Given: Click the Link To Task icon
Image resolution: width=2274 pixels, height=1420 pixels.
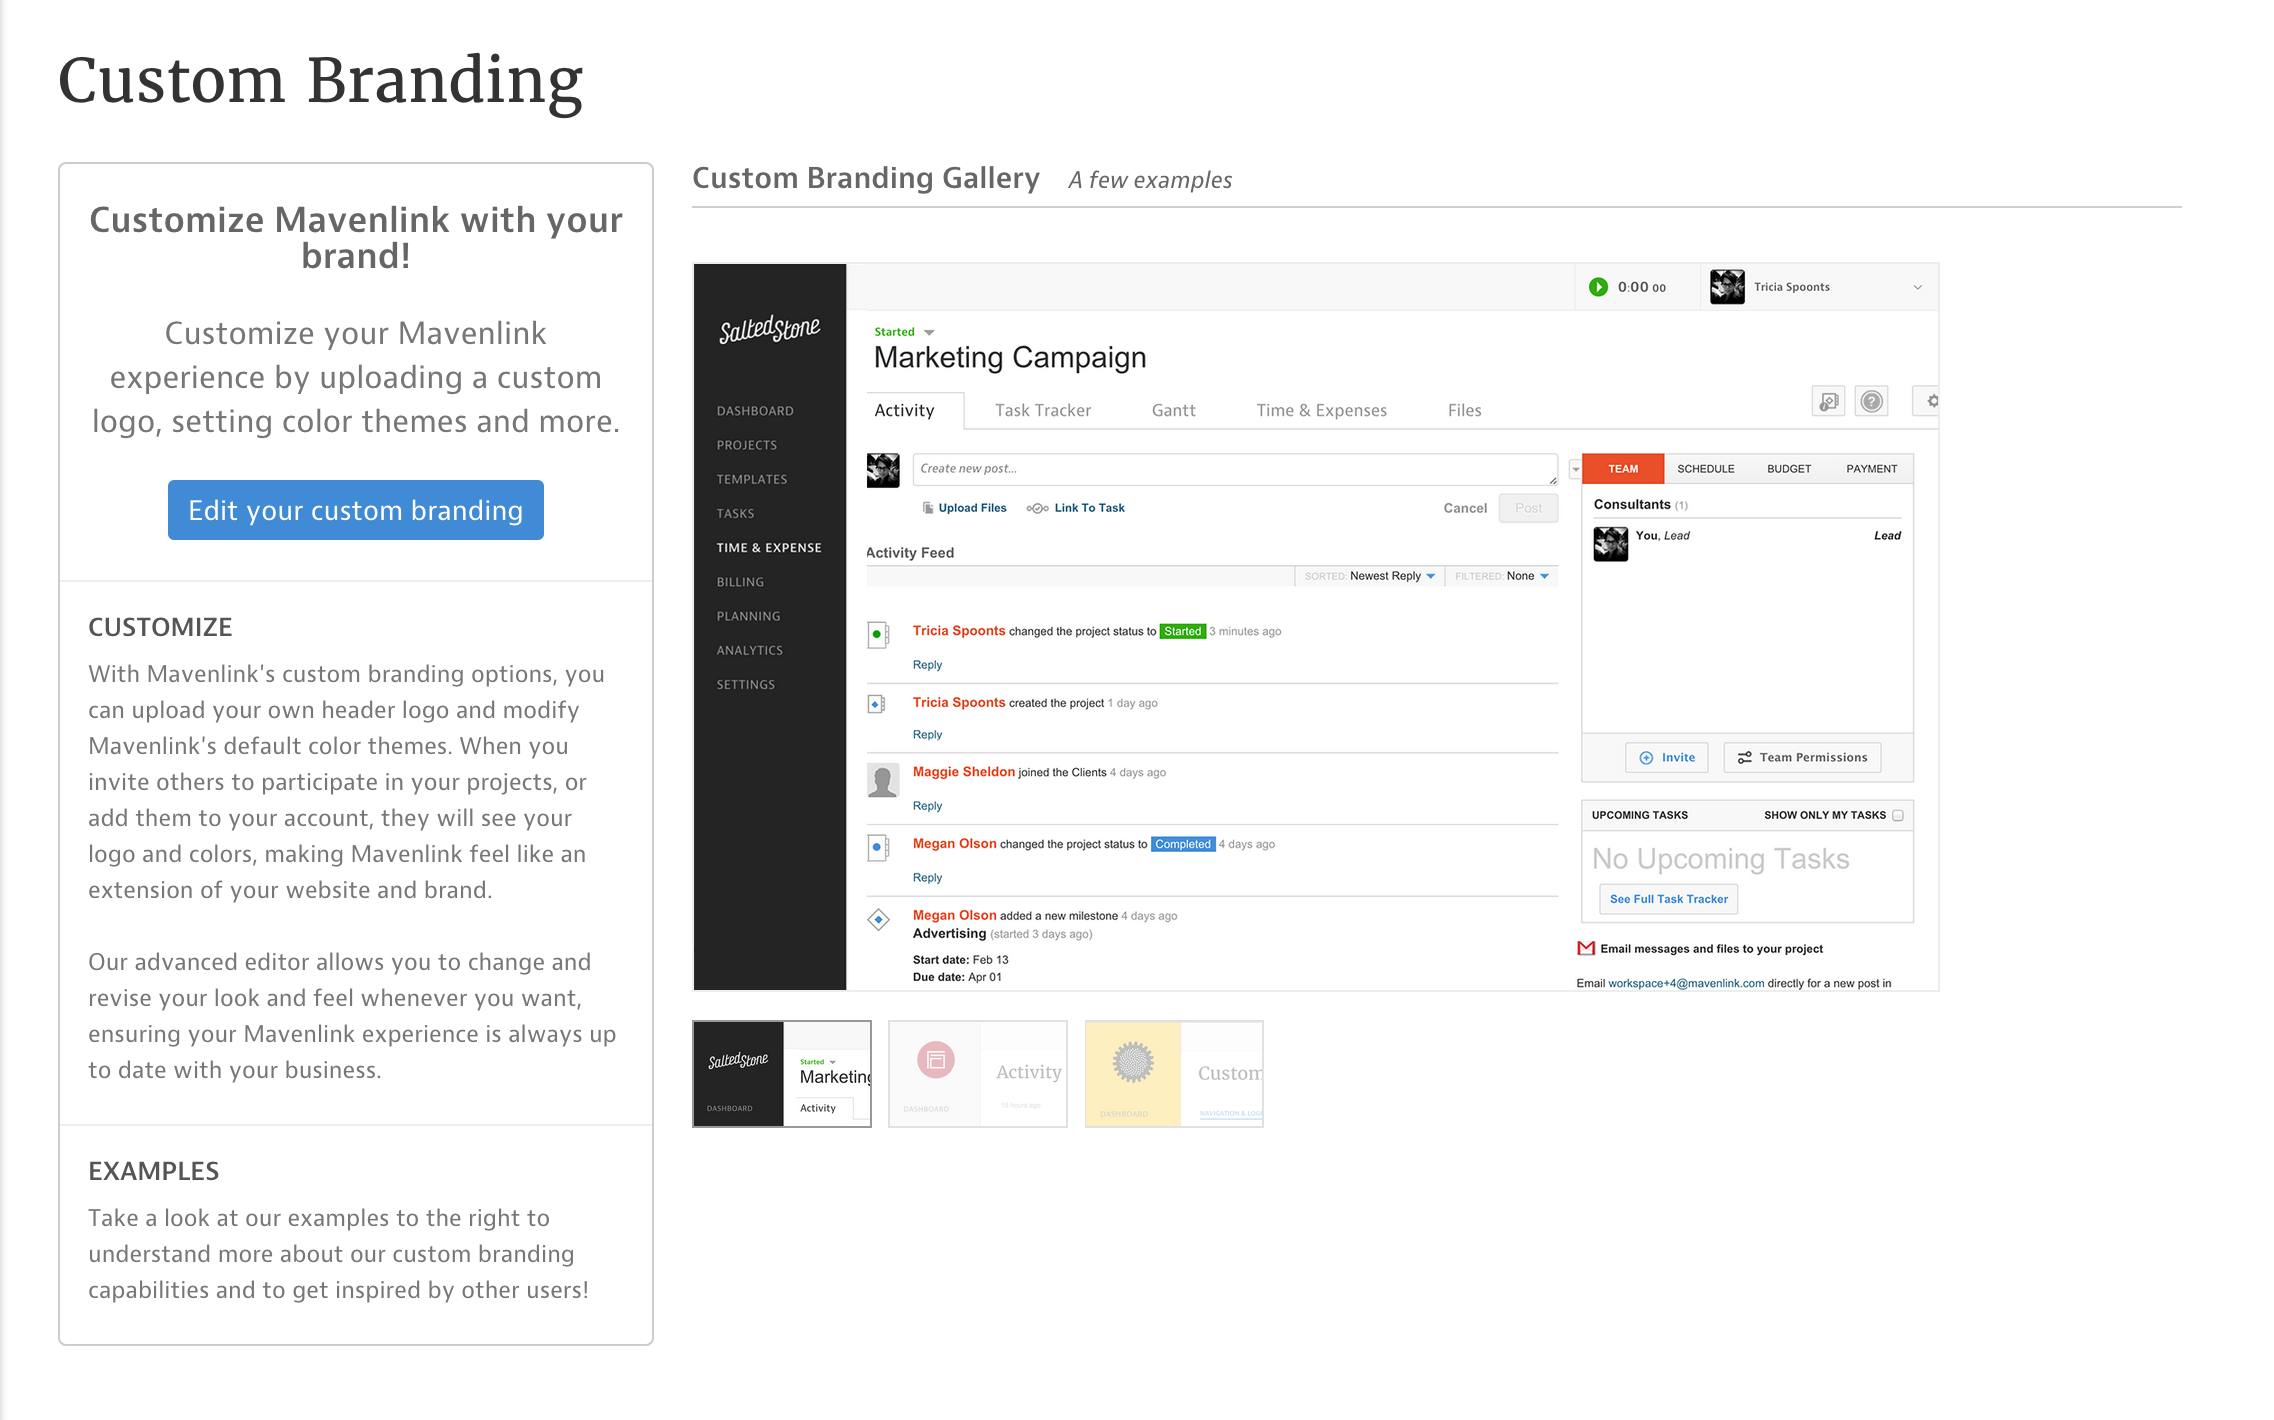Looking at the screenshot, I should [1038, 508].
